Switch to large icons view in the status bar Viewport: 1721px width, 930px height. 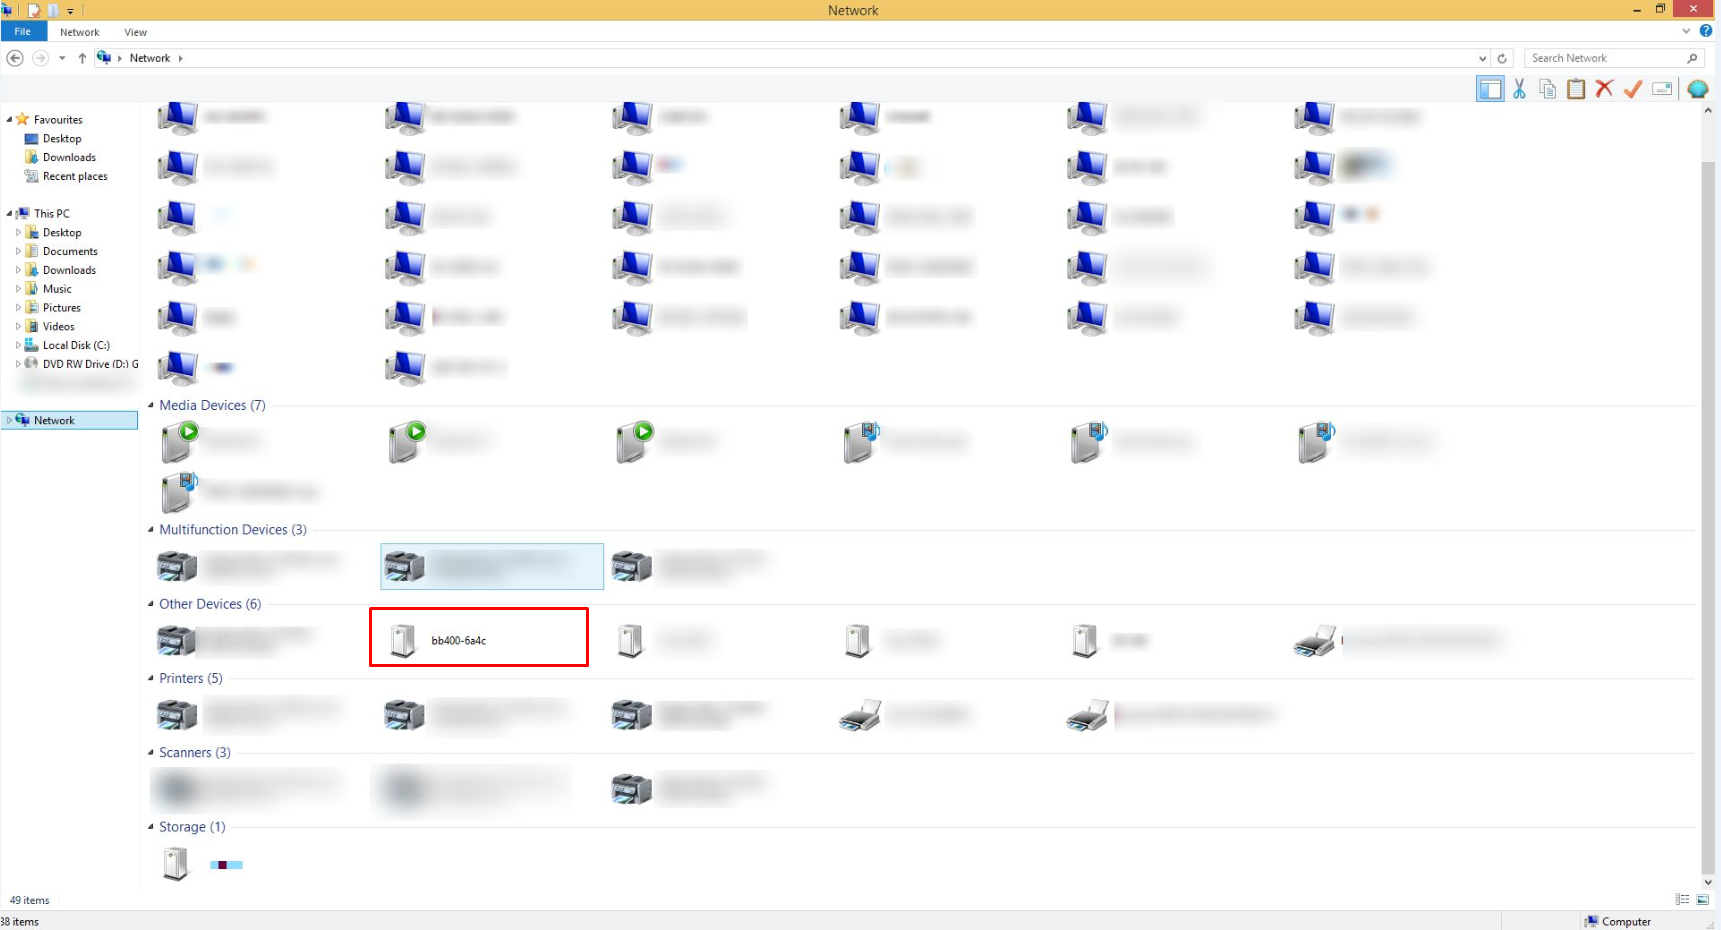[x=1701, y=899]
